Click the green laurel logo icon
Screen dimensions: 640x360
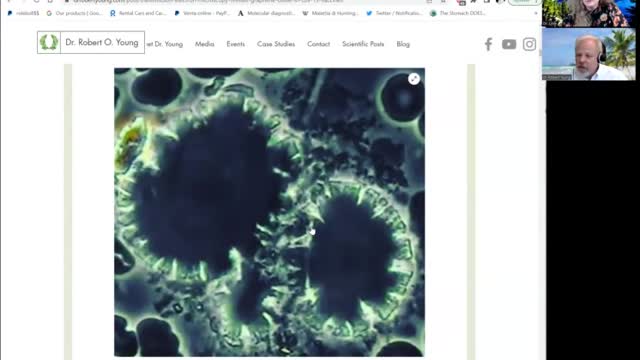point(49,42)
